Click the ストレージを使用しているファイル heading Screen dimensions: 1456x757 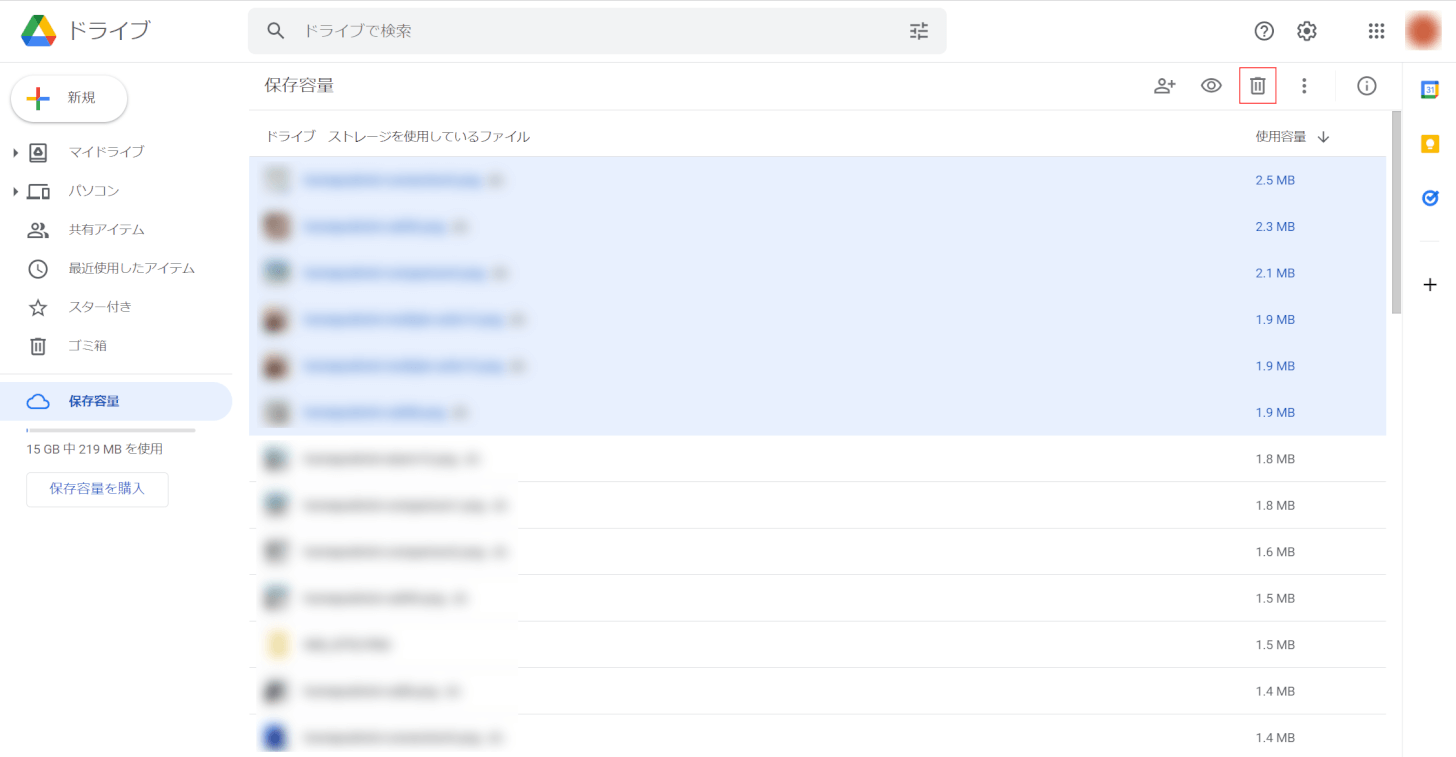click(x=429, y=137)
